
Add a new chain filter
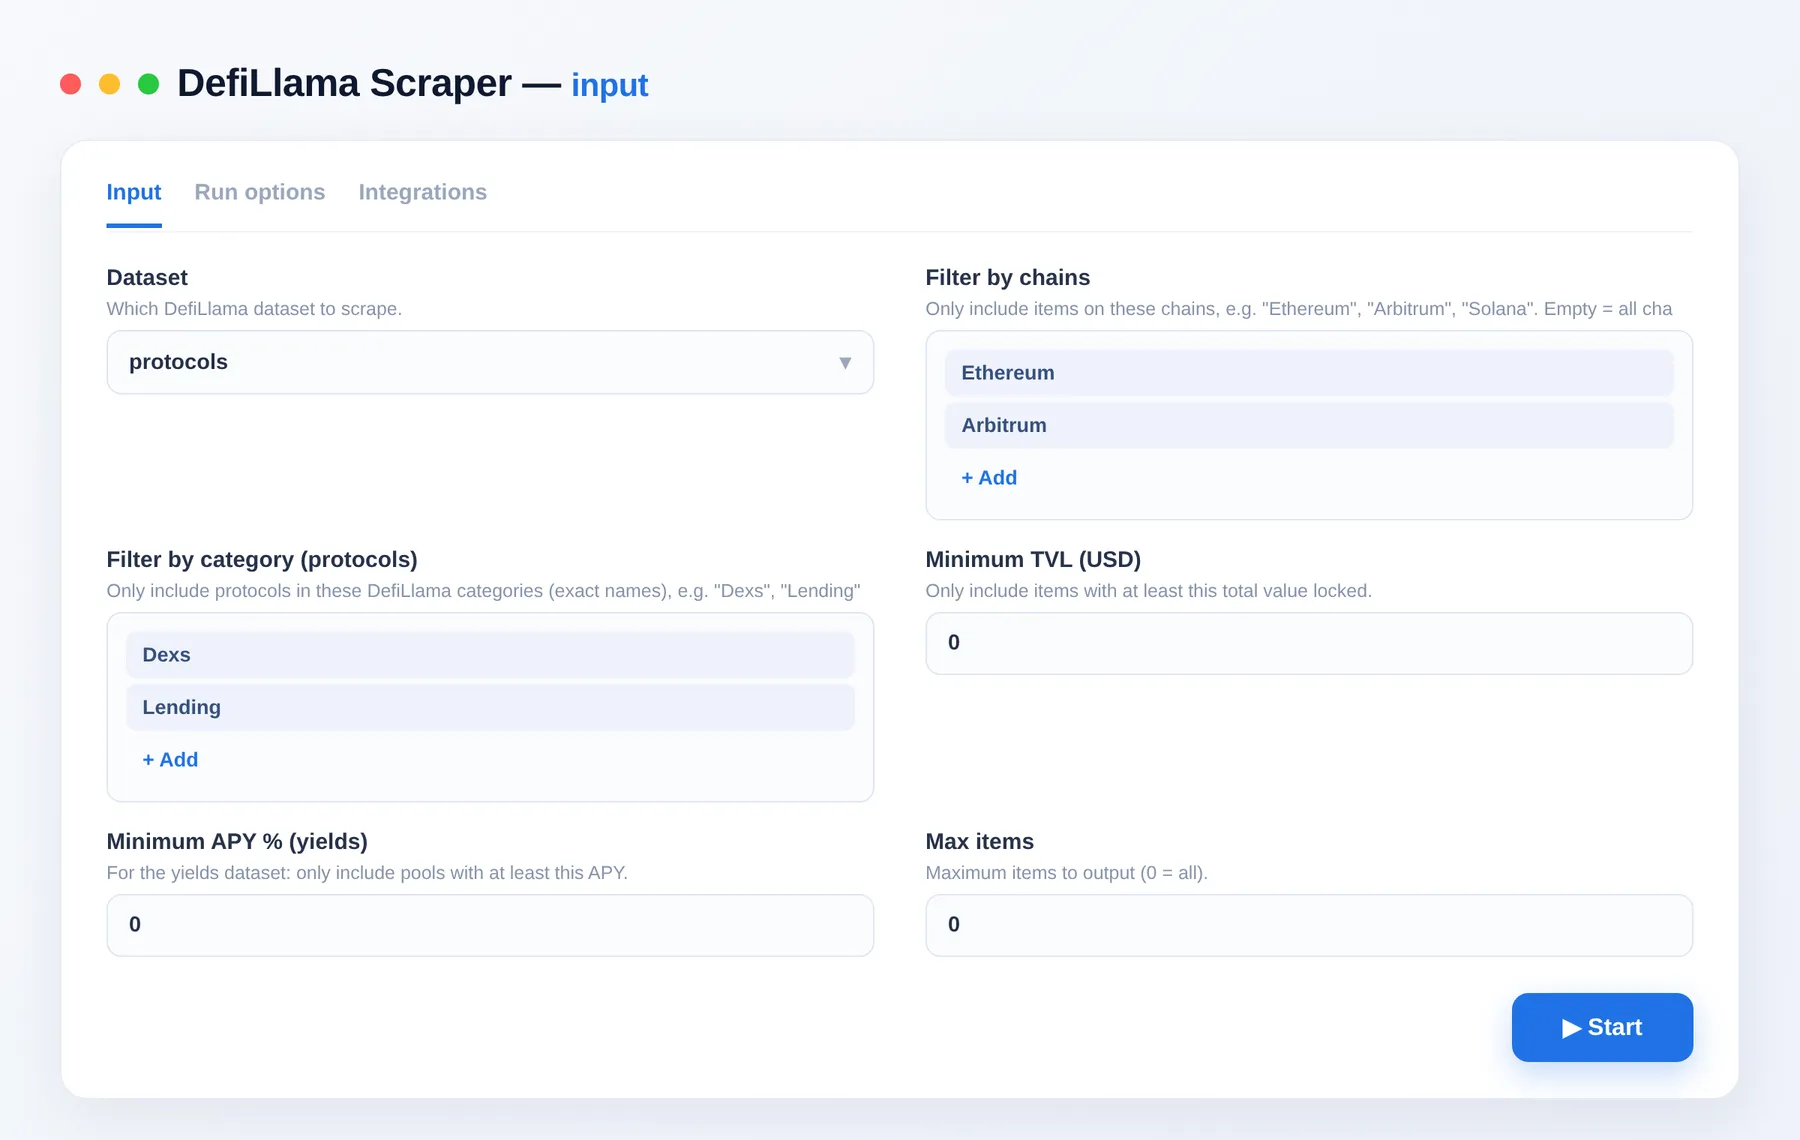pyautogui.click(x=989, y=478)
